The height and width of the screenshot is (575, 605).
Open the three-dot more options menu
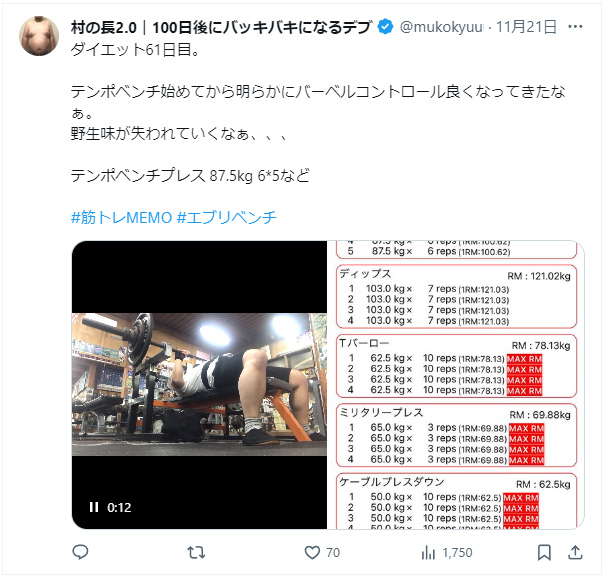[575, 27]
